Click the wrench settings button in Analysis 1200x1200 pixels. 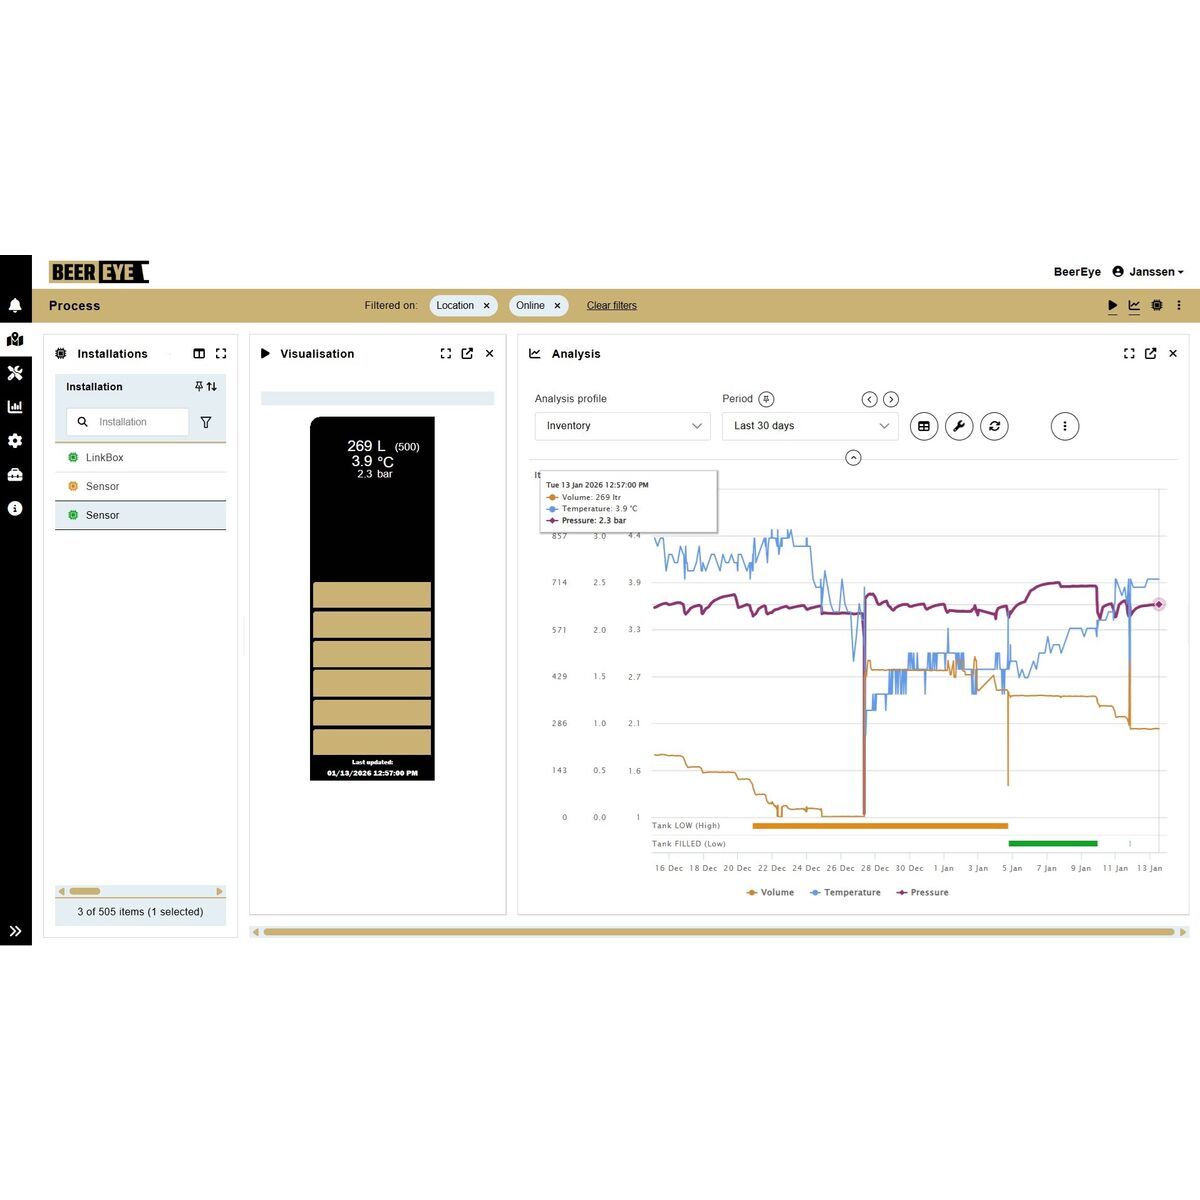959,426
